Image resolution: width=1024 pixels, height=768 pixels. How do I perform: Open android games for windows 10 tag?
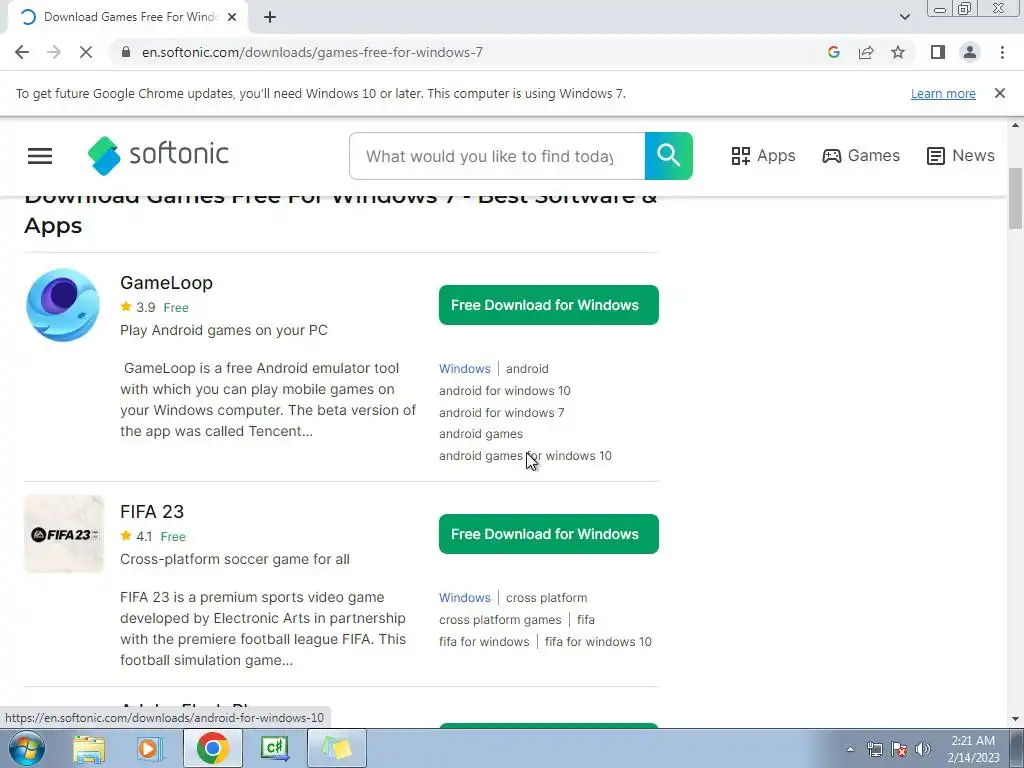coord(525,456)
